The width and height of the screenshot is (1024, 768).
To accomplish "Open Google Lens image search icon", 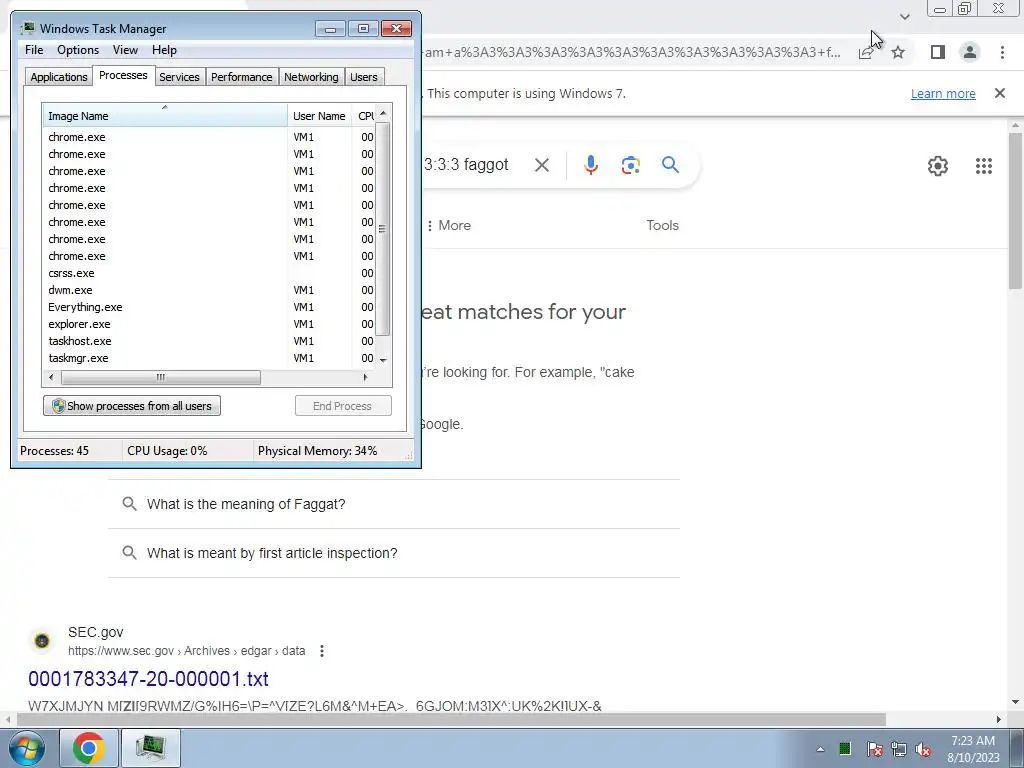I will tap(630, 165).
